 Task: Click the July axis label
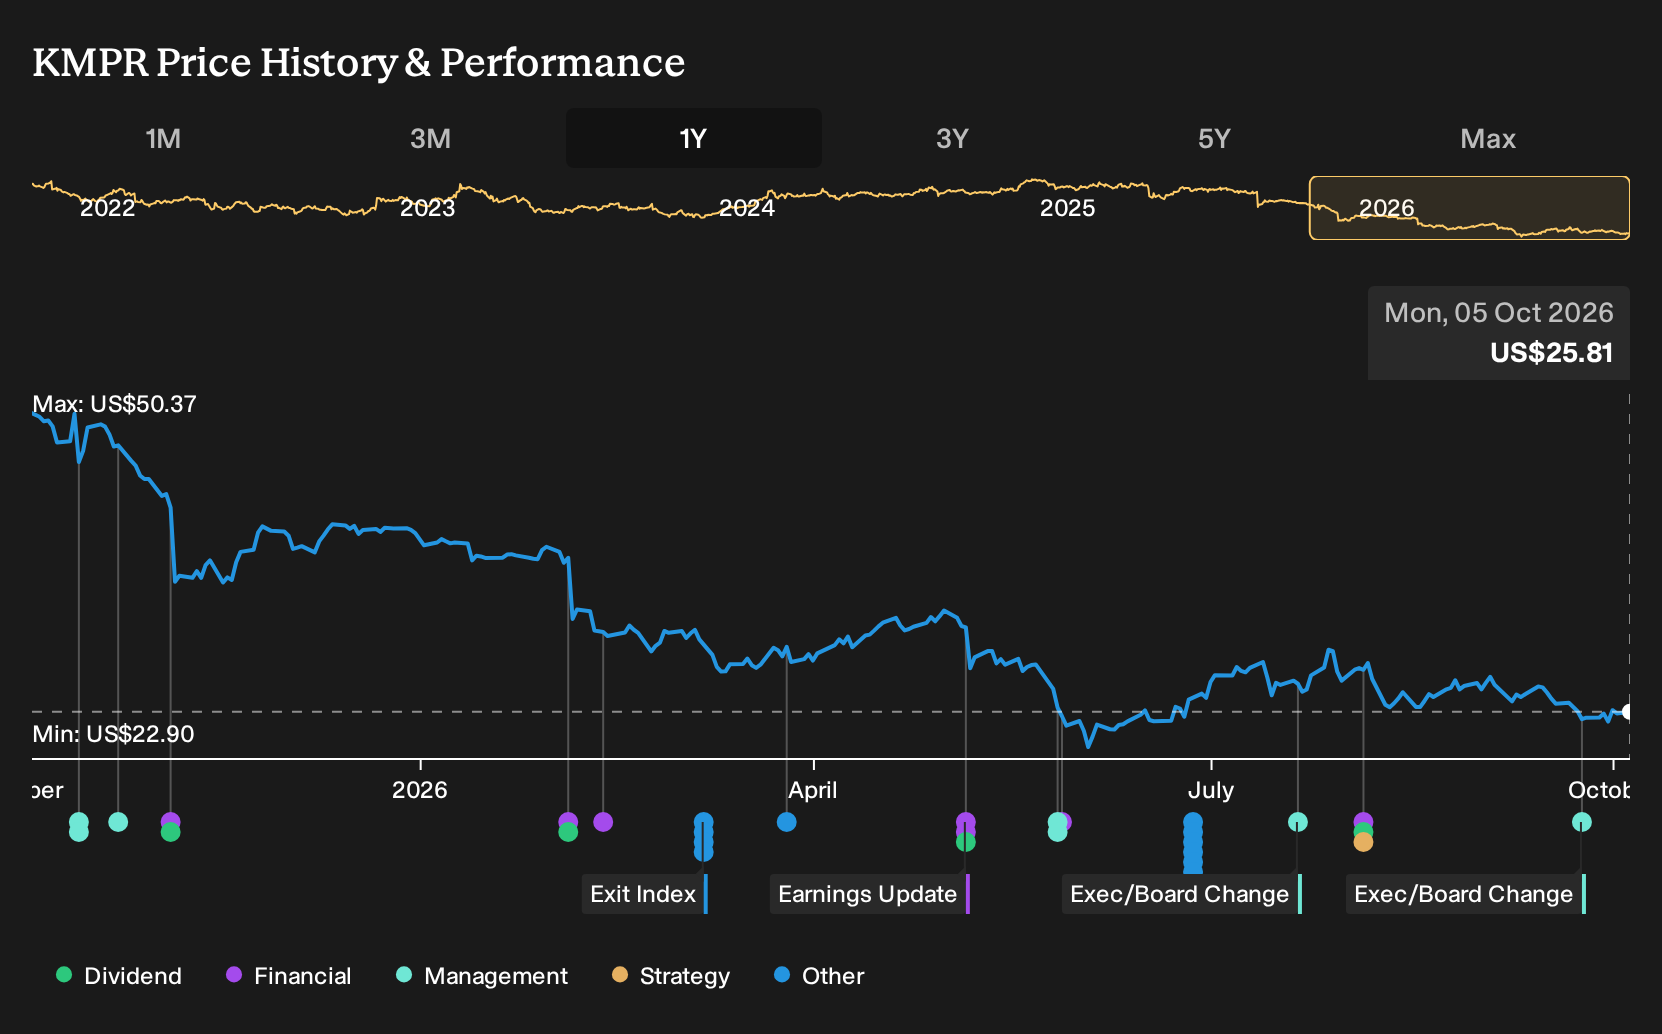coord(1211,790)
